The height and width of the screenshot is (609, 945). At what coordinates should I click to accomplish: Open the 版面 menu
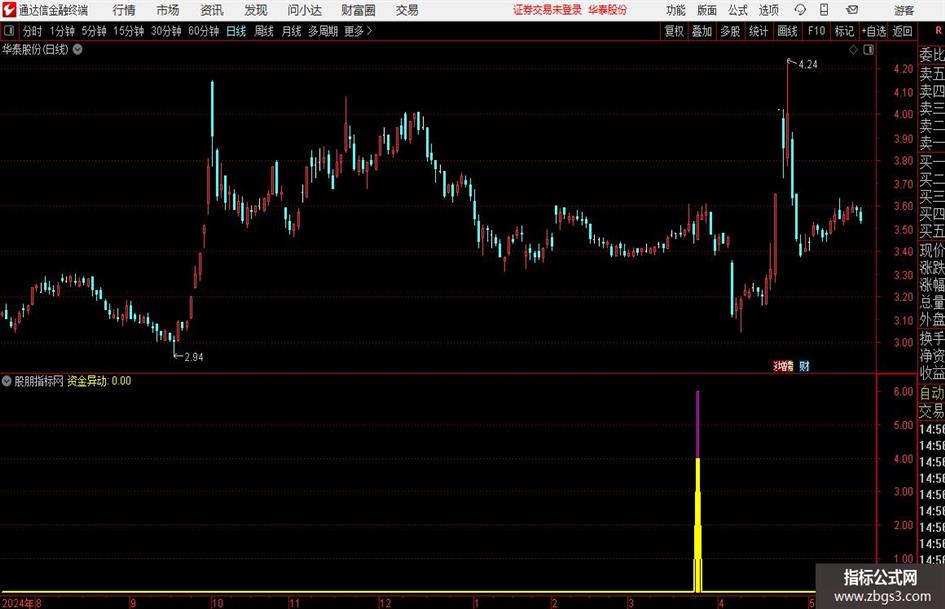[x=707, y=10]
